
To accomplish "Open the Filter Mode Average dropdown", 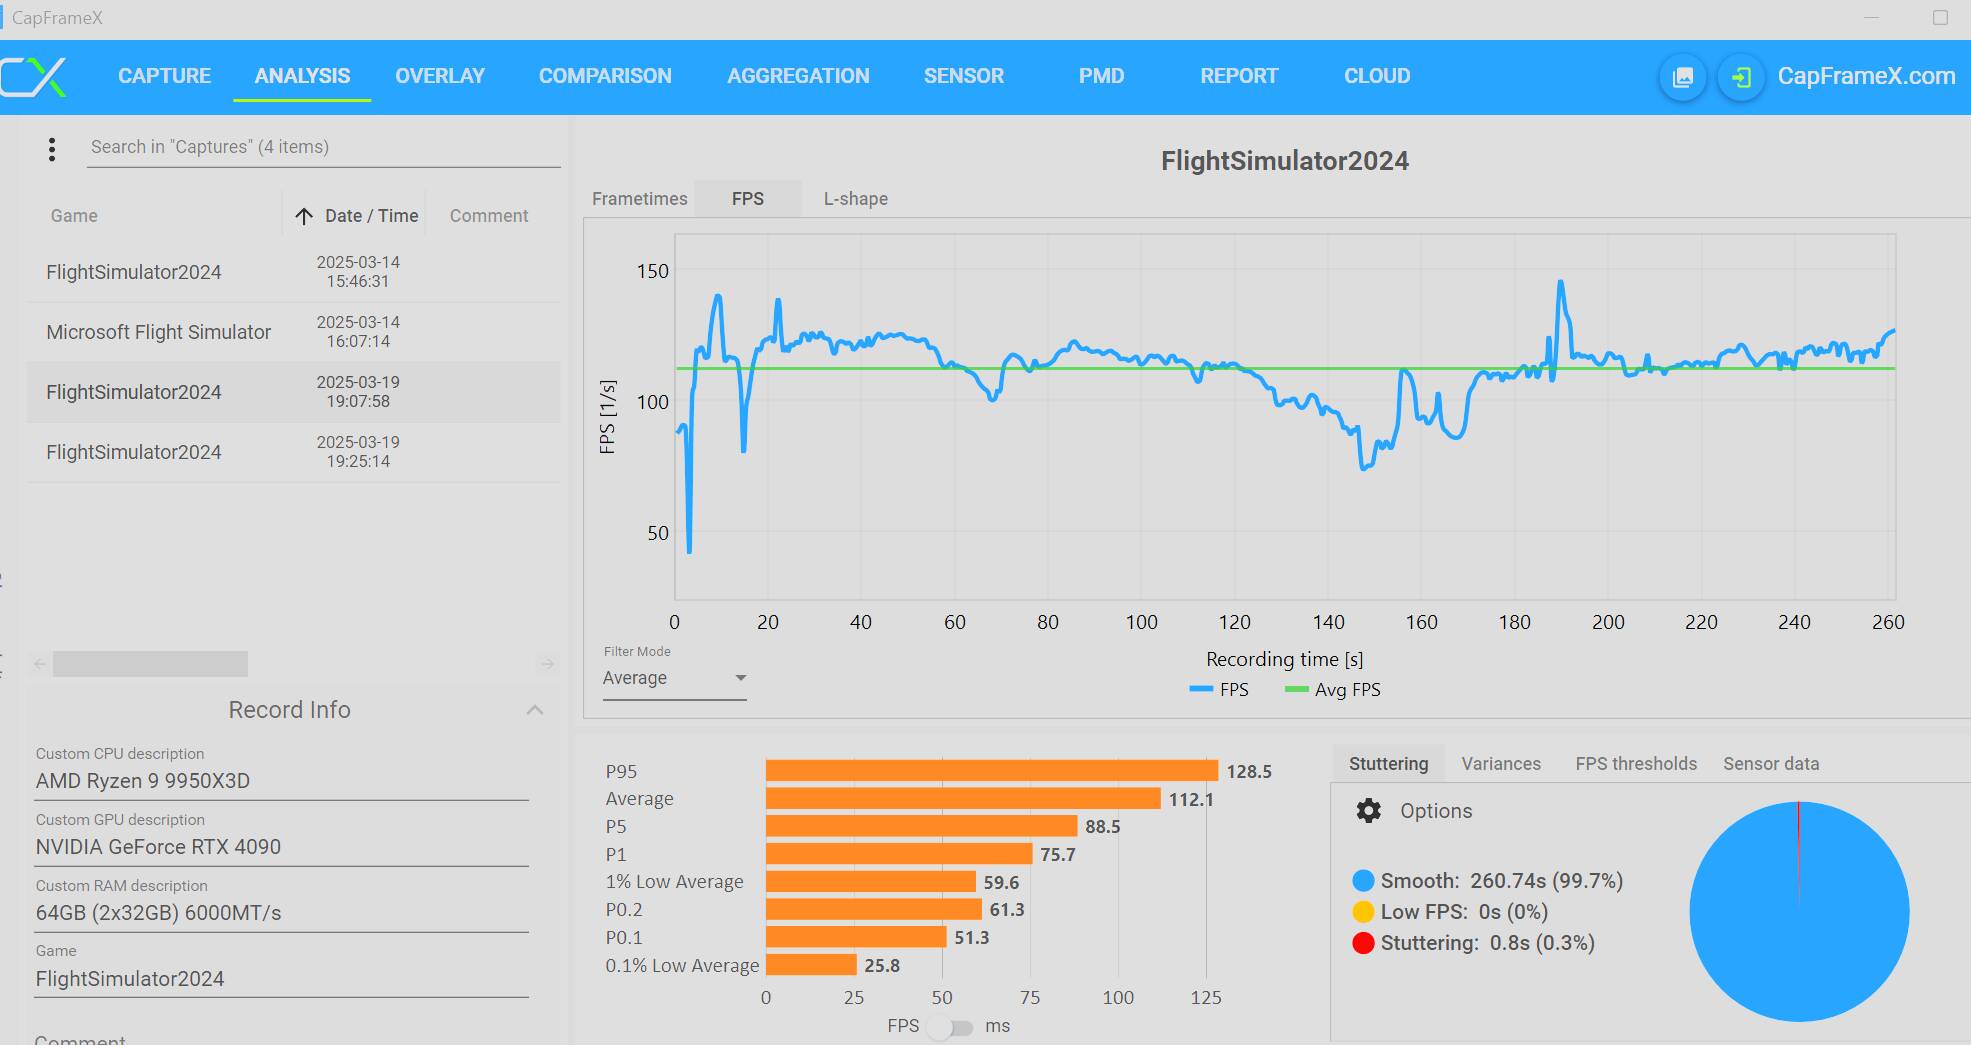I will pos(675,678).
